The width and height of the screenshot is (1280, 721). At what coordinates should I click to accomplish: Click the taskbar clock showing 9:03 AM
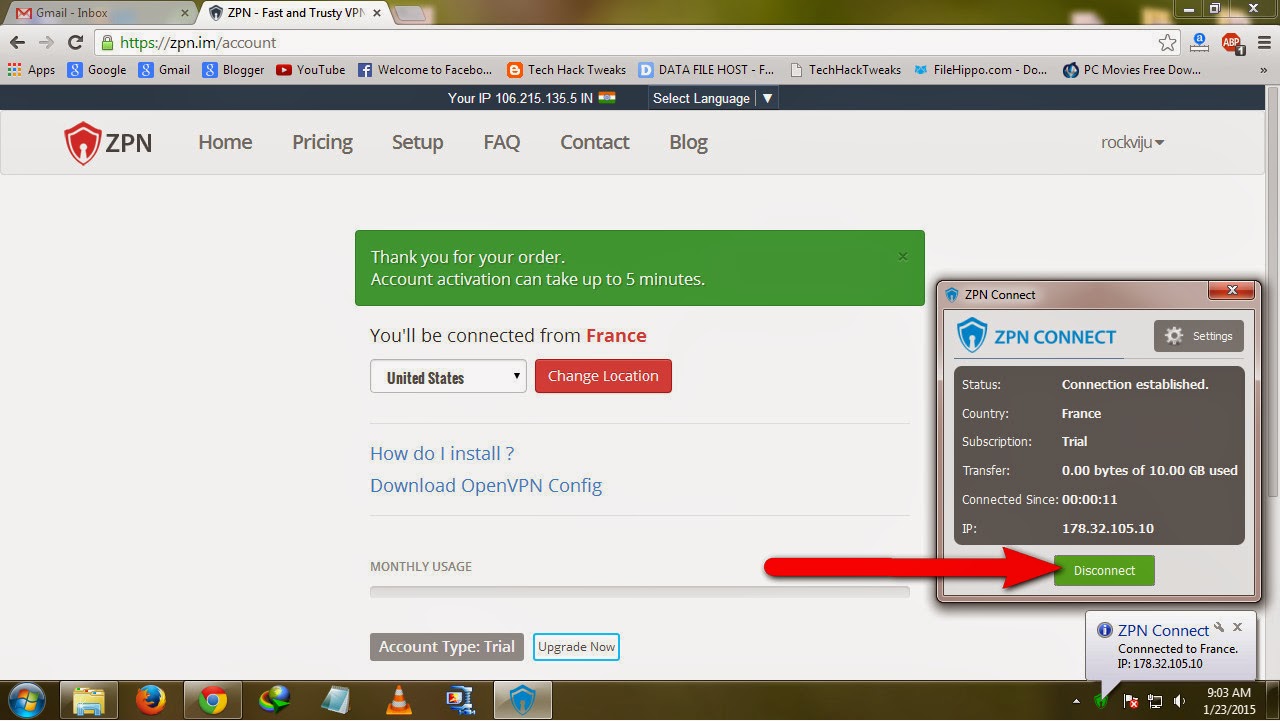[x=1229, y=700]
